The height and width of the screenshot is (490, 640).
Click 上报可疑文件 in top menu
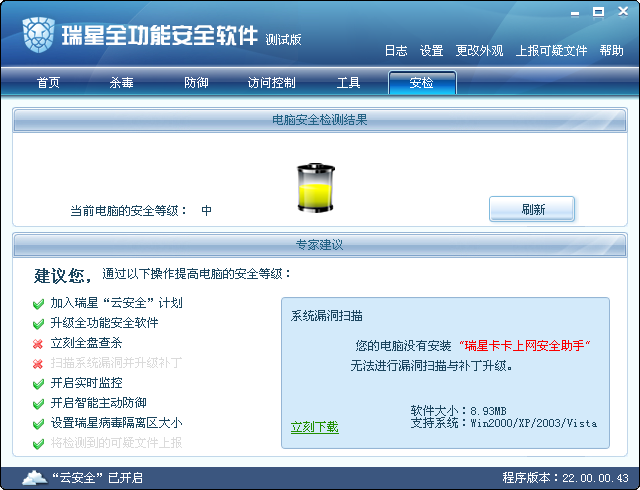(x=551, y=51)
